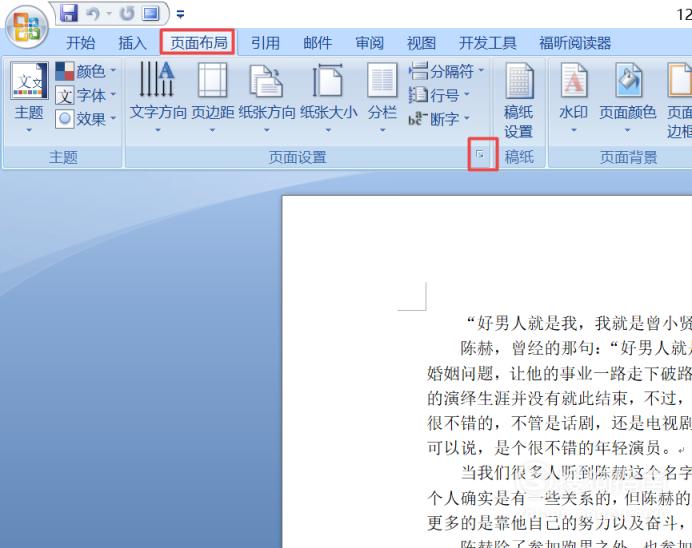Launch the 页面设置 dialog box launcher
Screen dimensions: 692x548
pyautogui.click(x=480, y=154)
